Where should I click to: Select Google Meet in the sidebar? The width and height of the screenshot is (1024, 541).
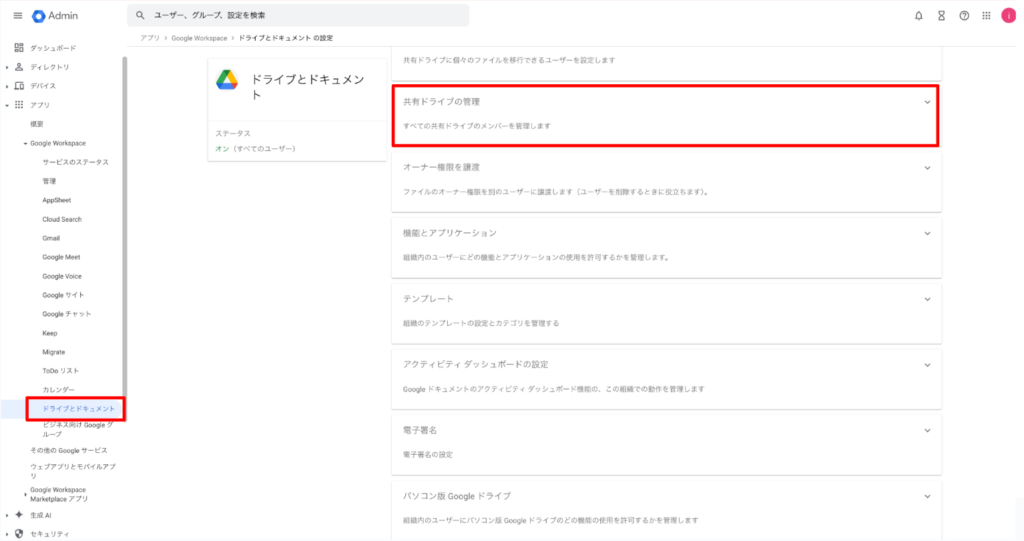pyautogui.click(x=61, y=257)
